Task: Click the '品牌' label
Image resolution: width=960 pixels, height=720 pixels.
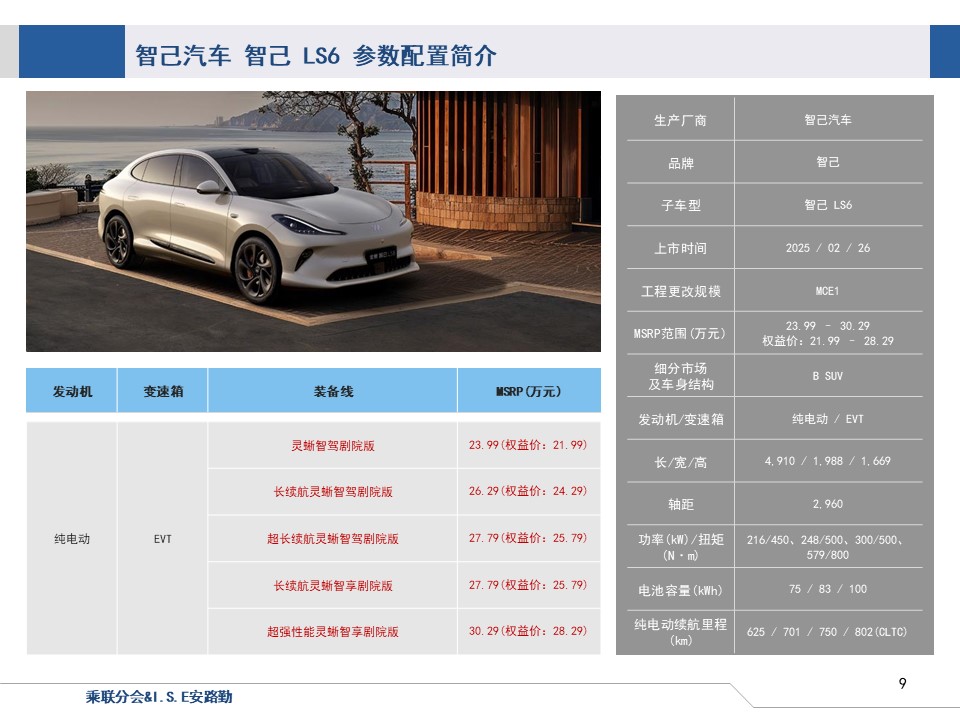Action: pyautogui.click(x=680, y=163)
